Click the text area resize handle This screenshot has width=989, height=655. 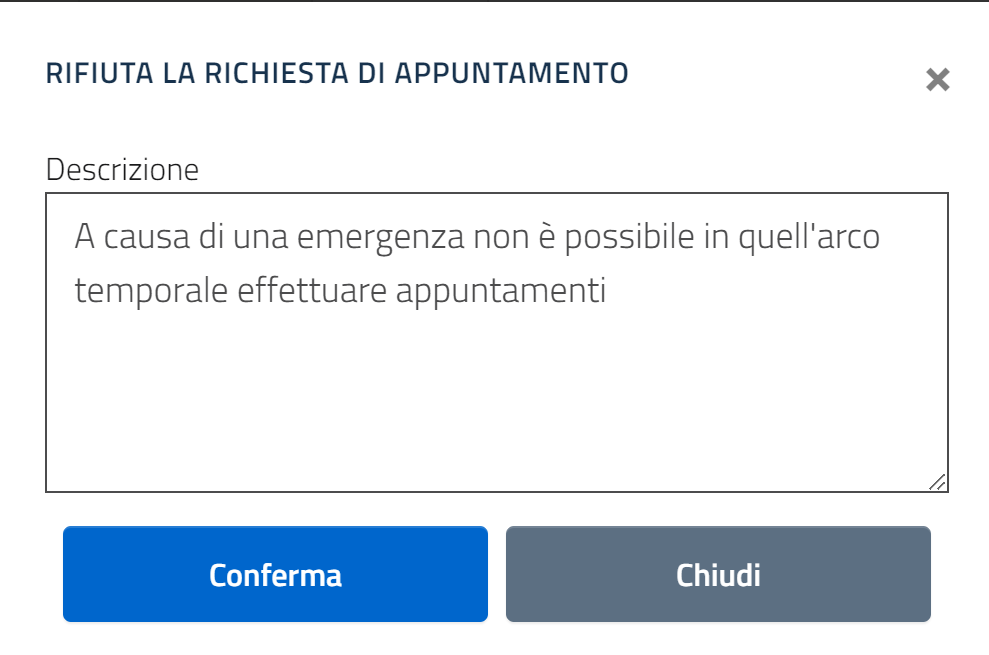tap(937, 482)
